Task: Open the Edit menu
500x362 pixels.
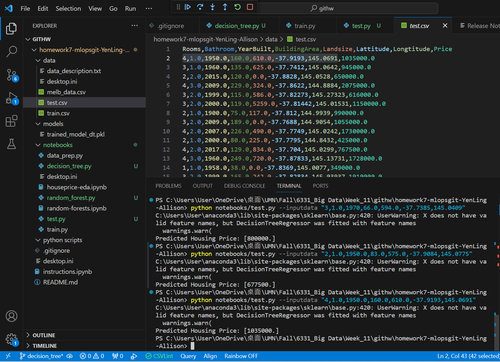Action: [43, 9]
